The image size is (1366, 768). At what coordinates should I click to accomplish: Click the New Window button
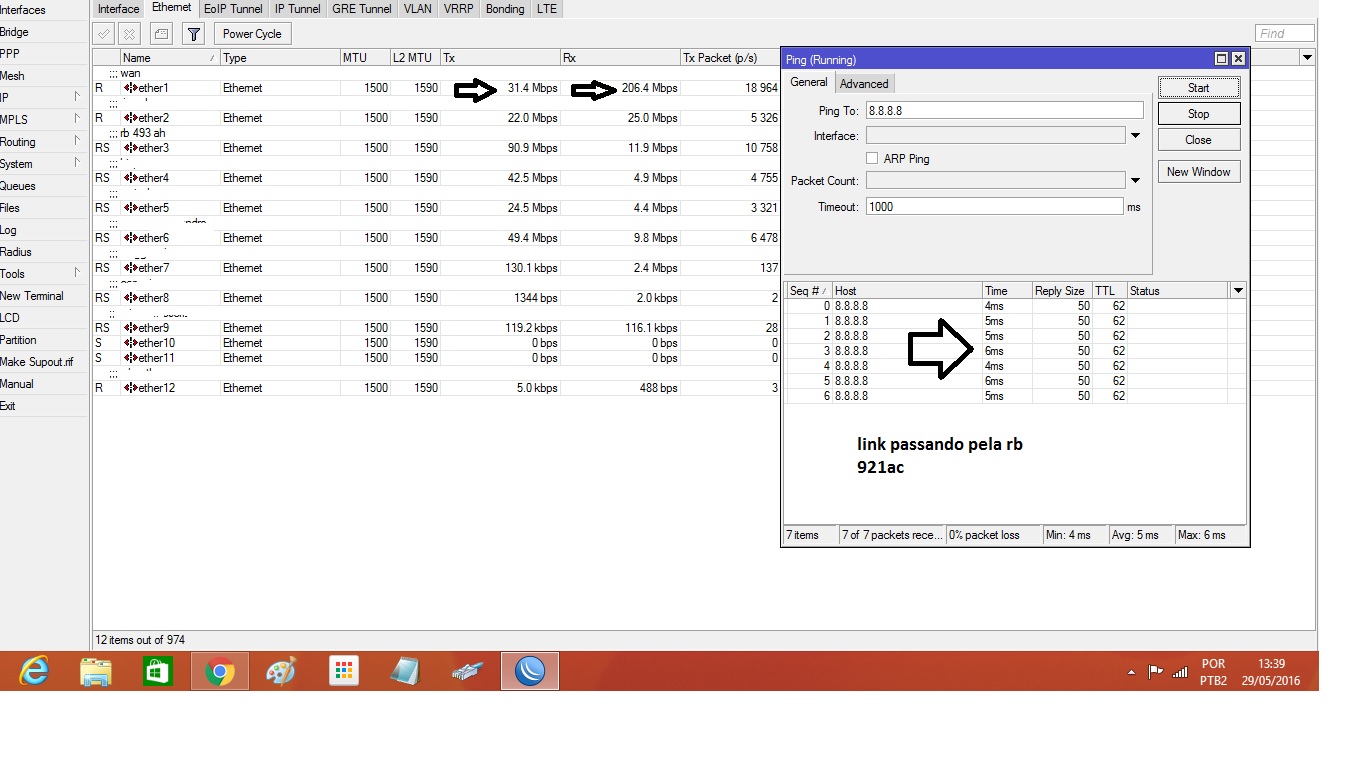1199,172
